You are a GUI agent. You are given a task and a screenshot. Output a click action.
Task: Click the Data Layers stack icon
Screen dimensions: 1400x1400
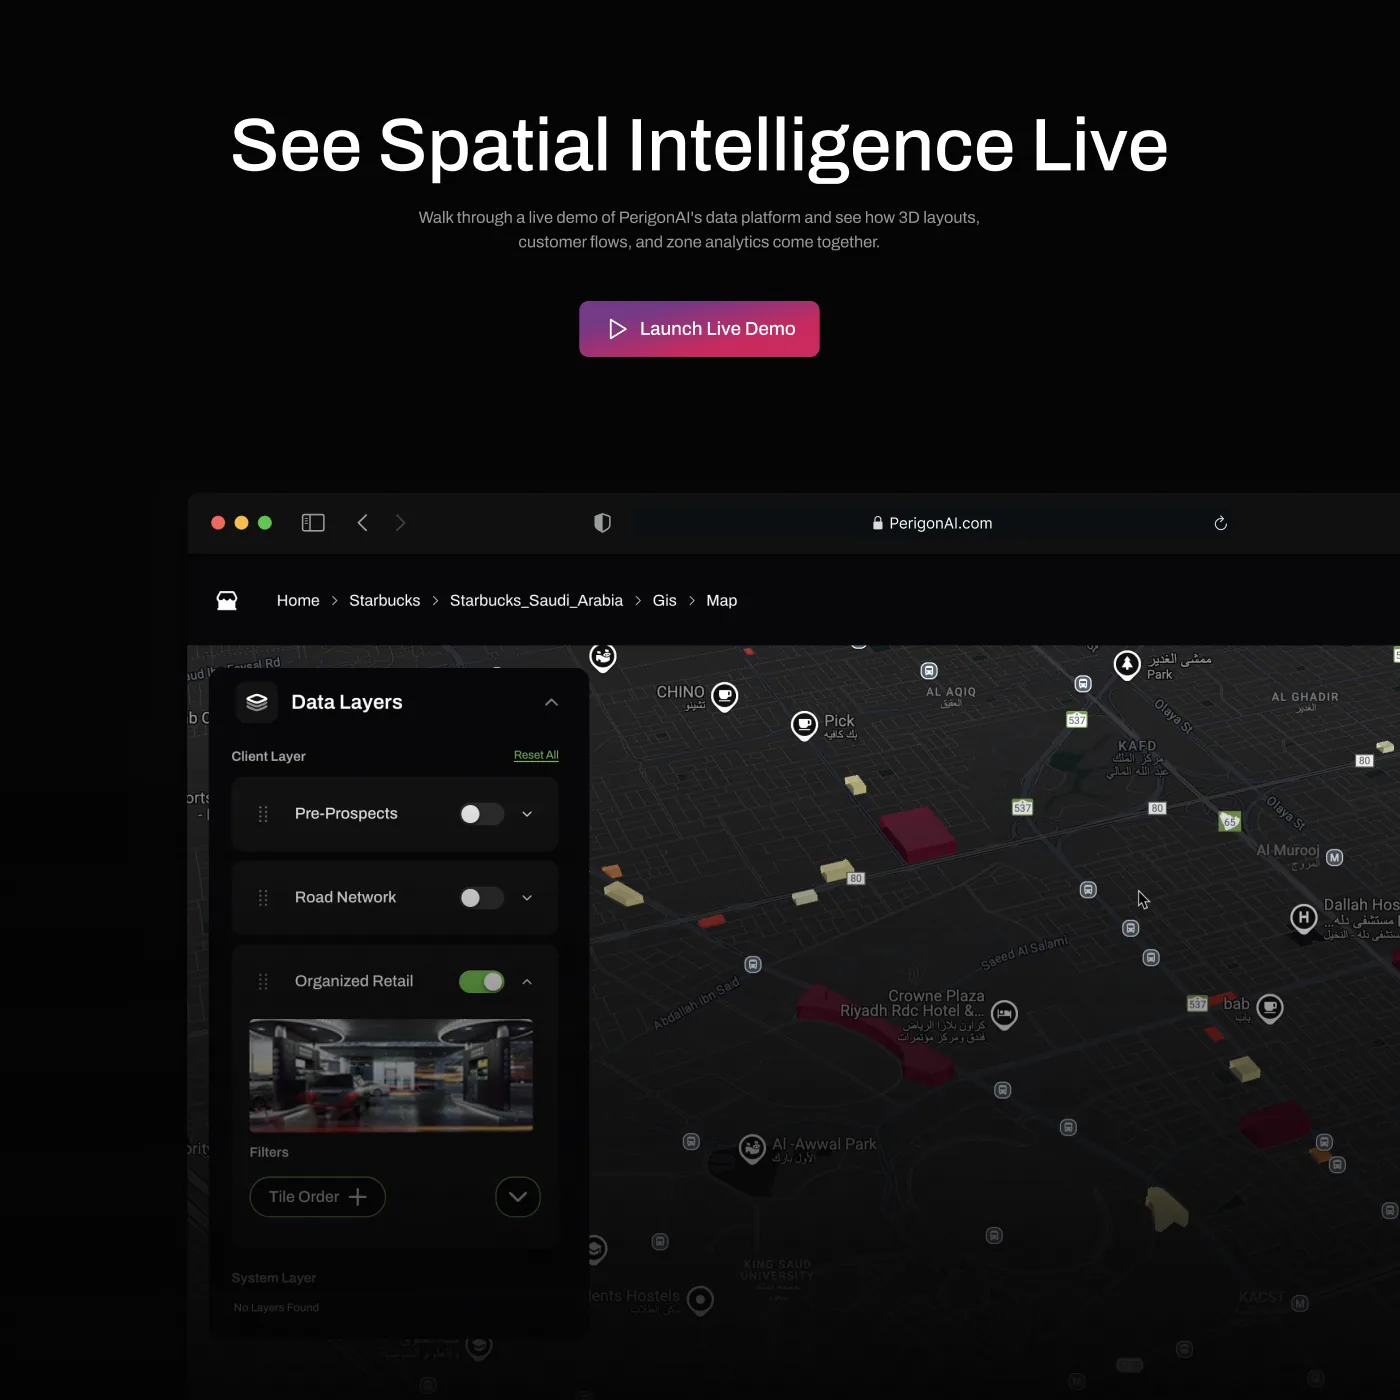click(257, 702)
